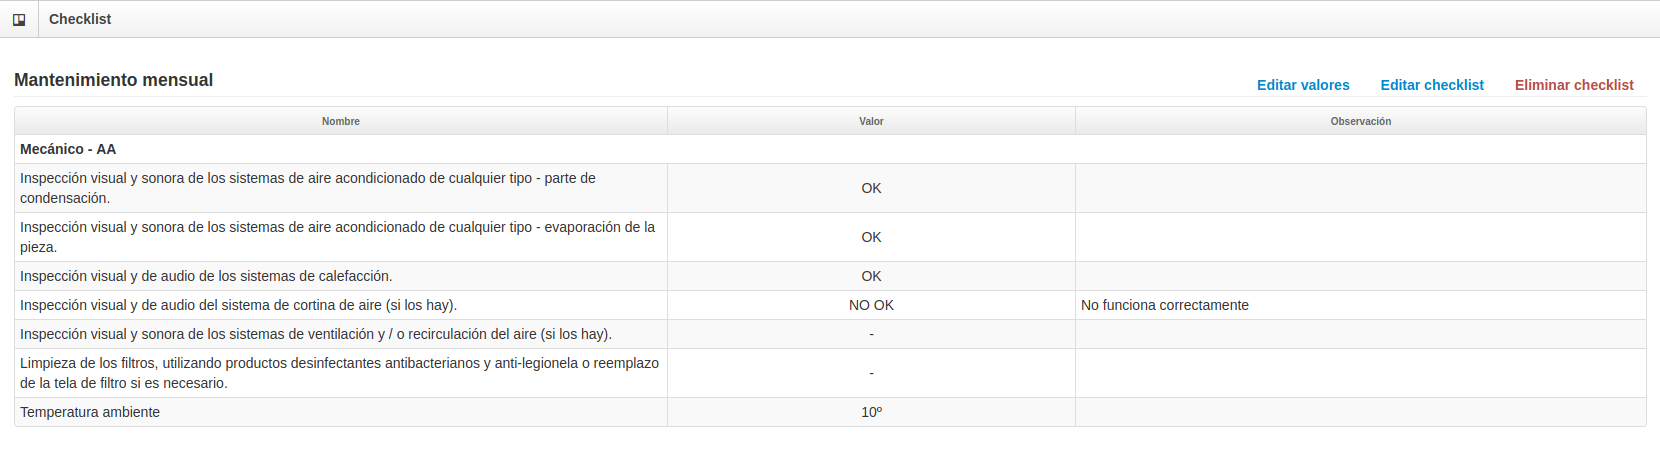Select the Mecánico - AA group row
The height and width of the screenshot is (459, 1660).
pos(830,149)
